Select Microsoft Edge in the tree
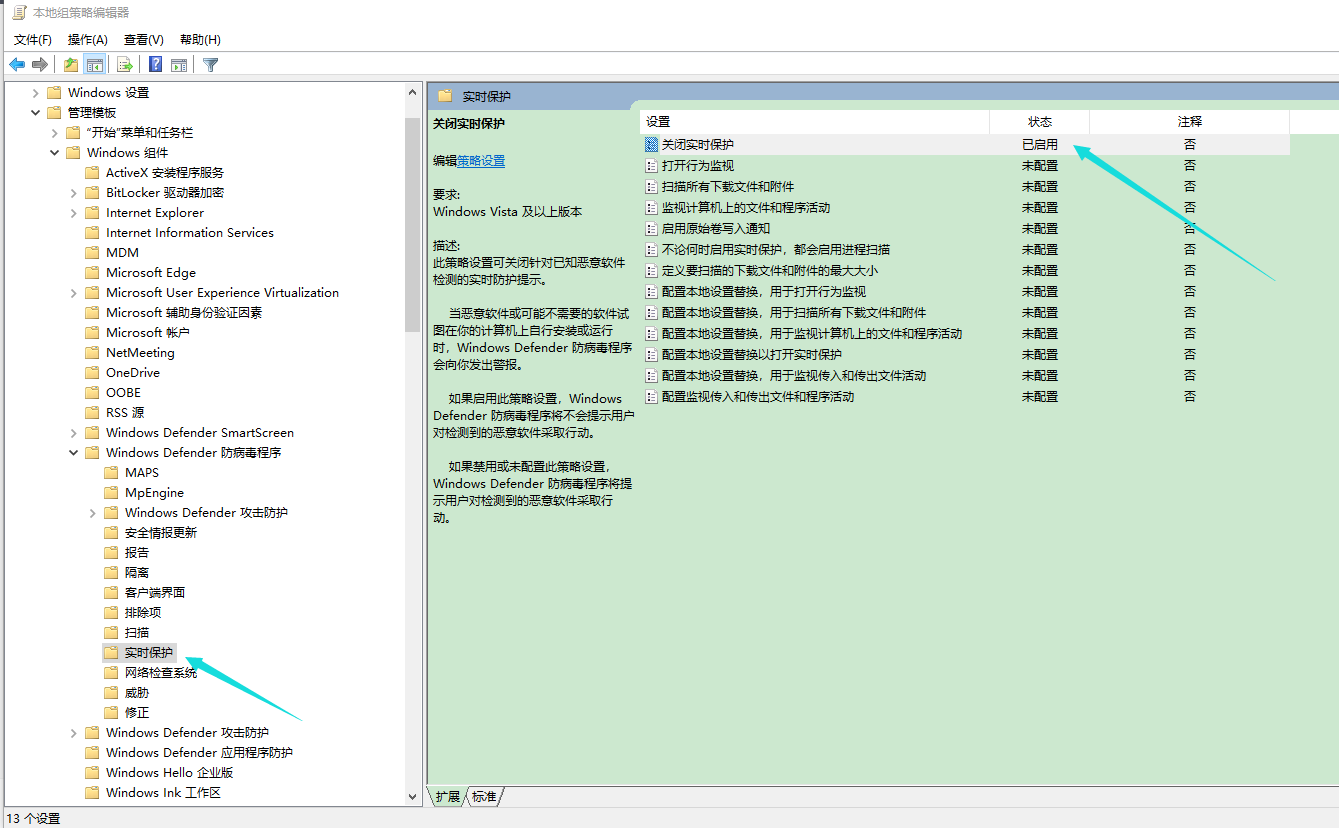Viewport: 1339px width, 828px height. coord(151,273)
